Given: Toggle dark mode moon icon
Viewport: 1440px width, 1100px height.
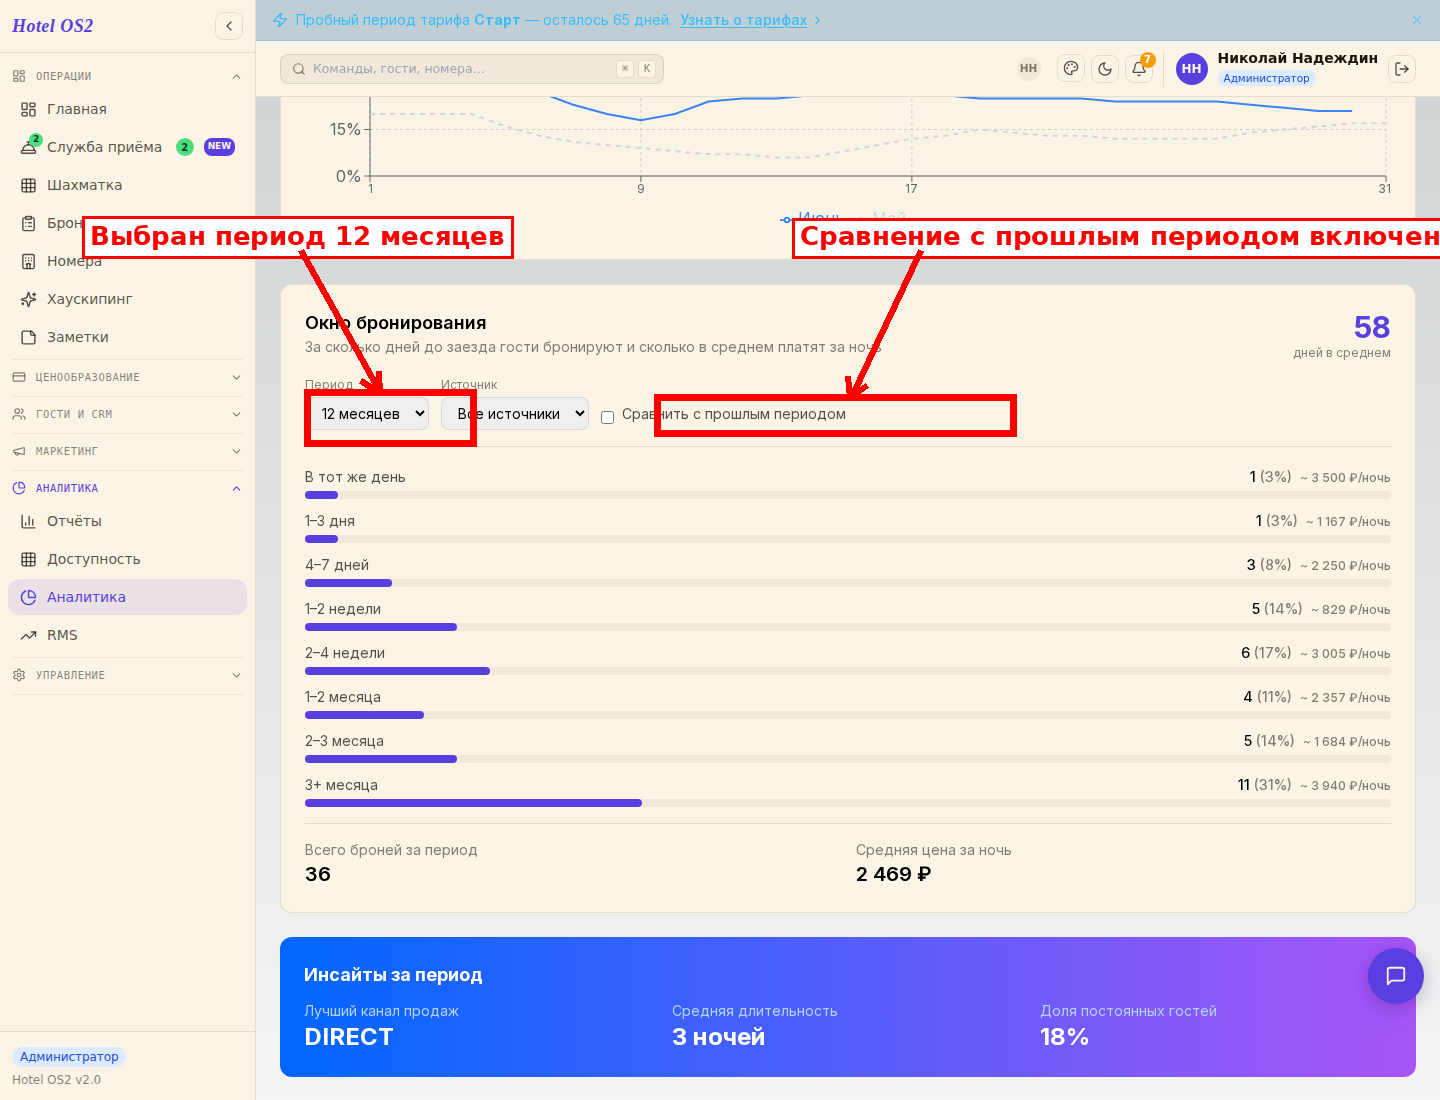Looking at the screenshot, I should 1105,69.
